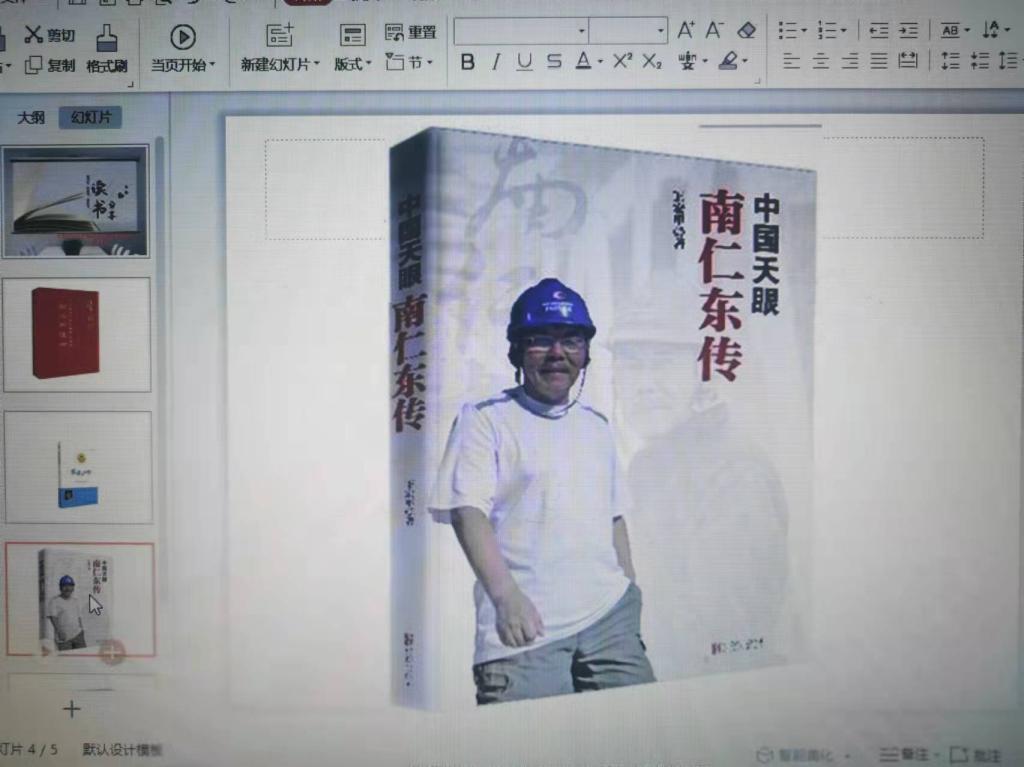Open the highlight color dropdown arrow
This screenshot has height=767, width=1024.
[745, 61]
